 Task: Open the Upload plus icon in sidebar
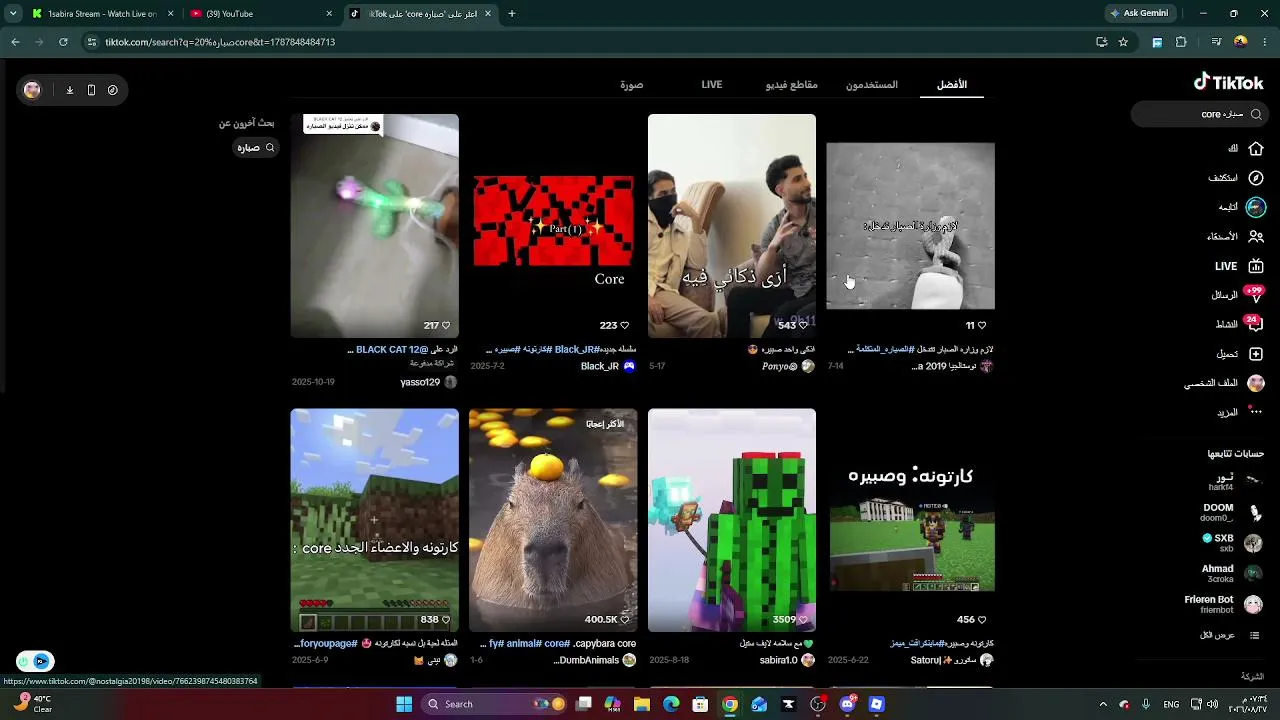coord(1256,354)
